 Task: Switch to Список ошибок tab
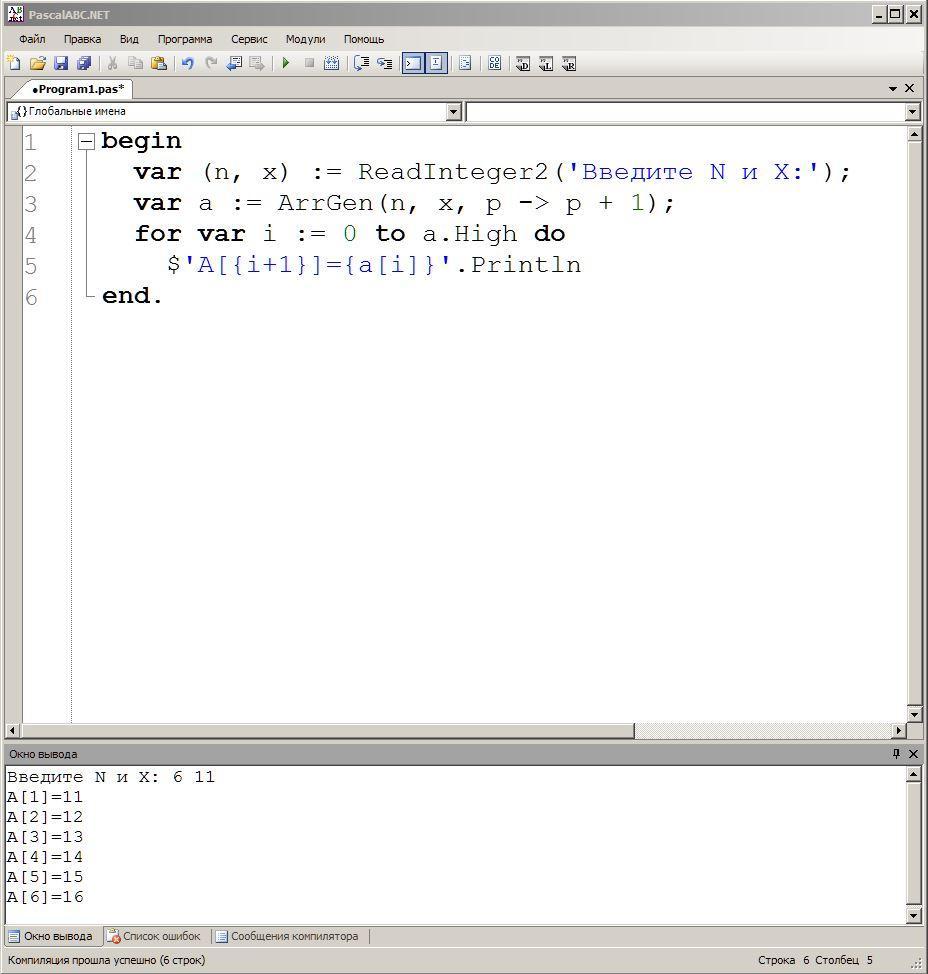pyautogui.click(x=154, y=936)
